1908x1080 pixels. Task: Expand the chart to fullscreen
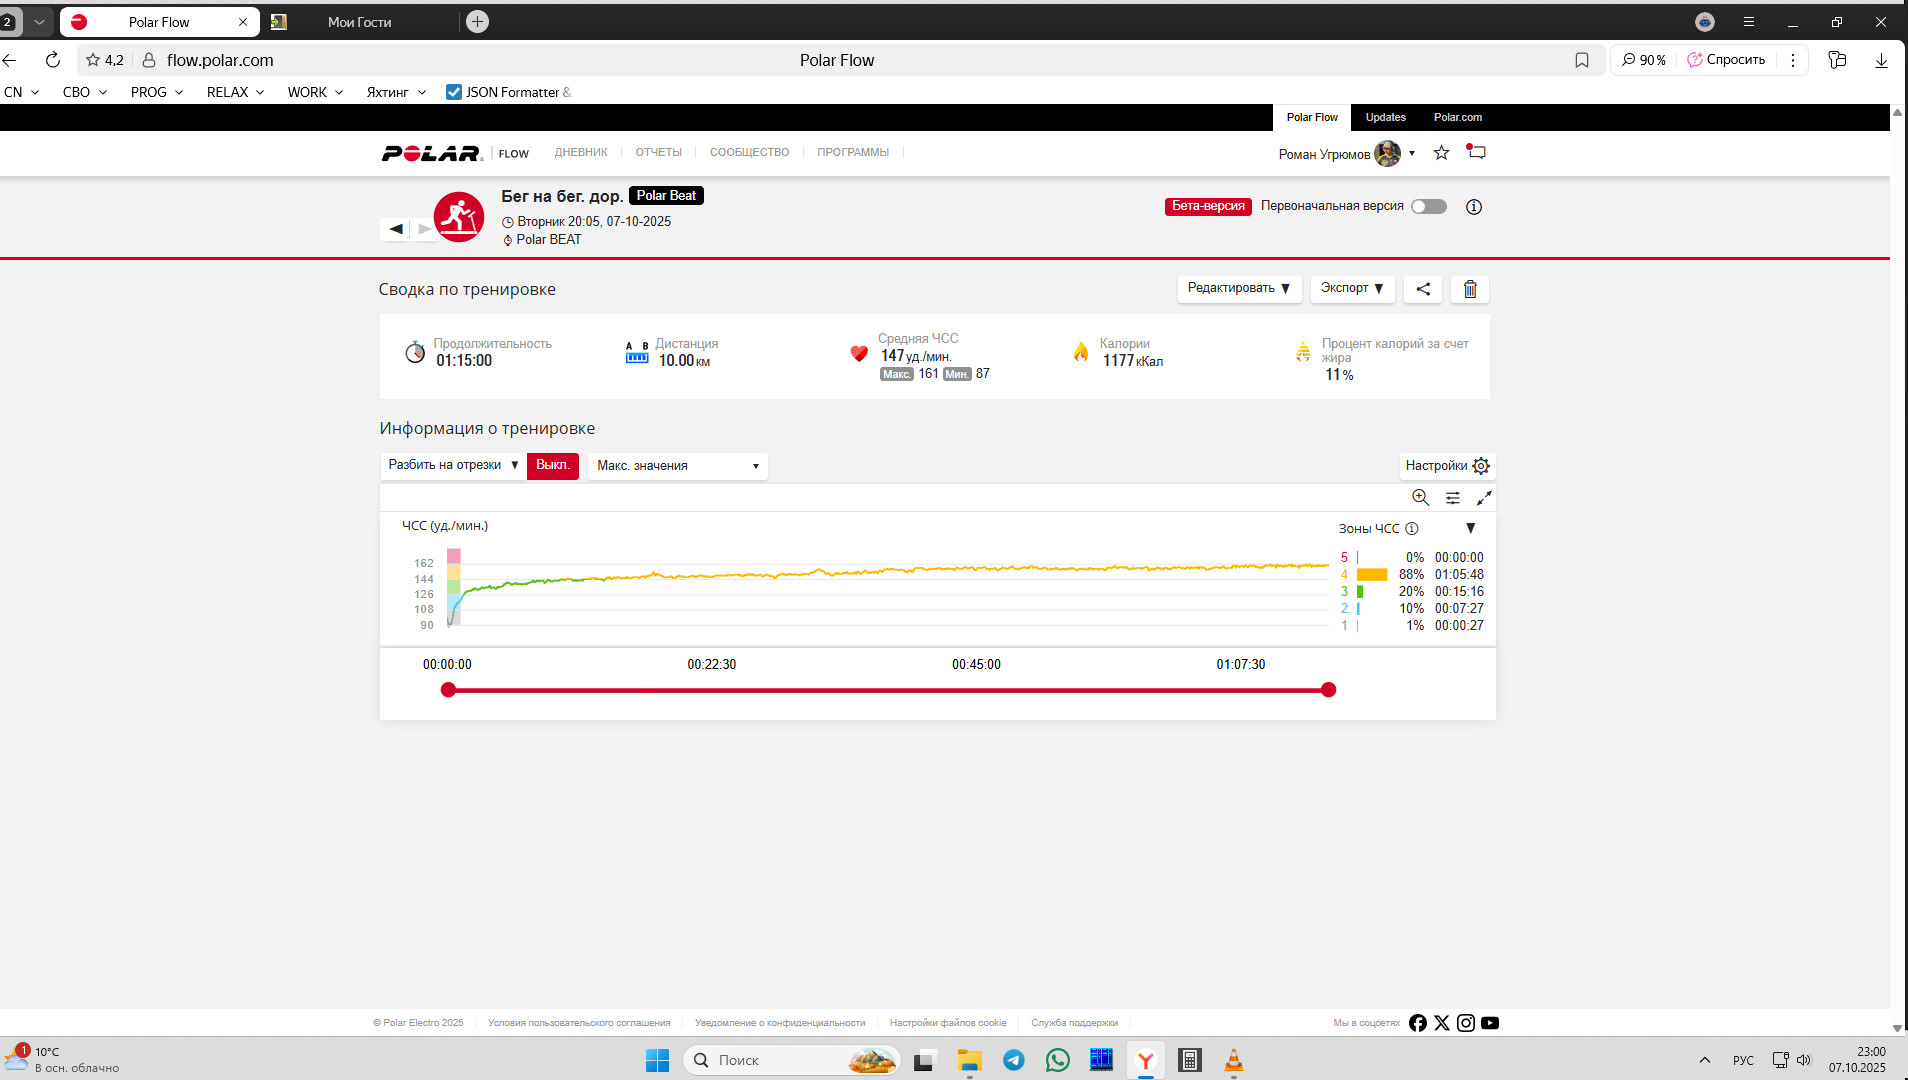(1484, 497)
